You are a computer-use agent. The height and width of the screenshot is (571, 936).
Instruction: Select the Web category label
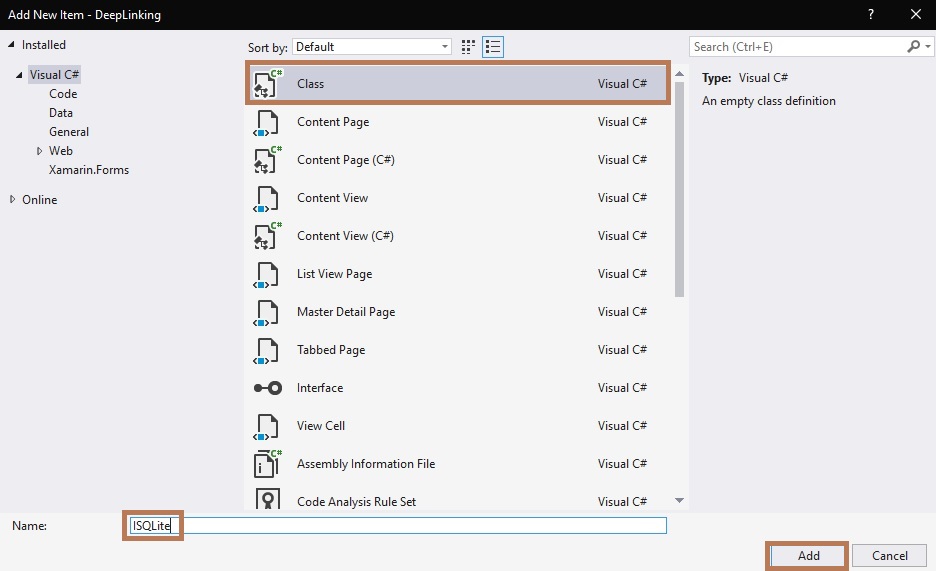[61, 151]
